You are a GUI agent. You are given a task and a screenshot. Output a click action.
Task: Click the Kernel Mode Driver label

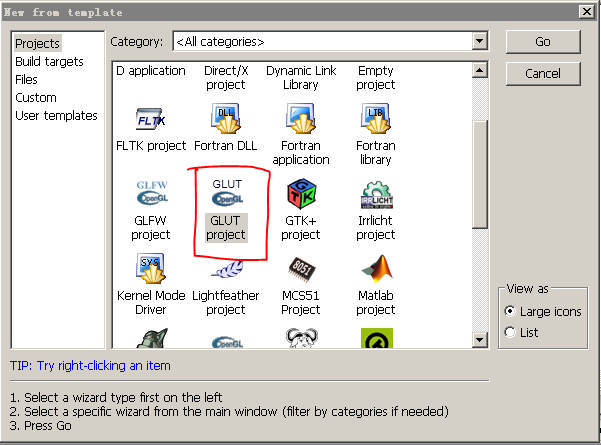151,303
